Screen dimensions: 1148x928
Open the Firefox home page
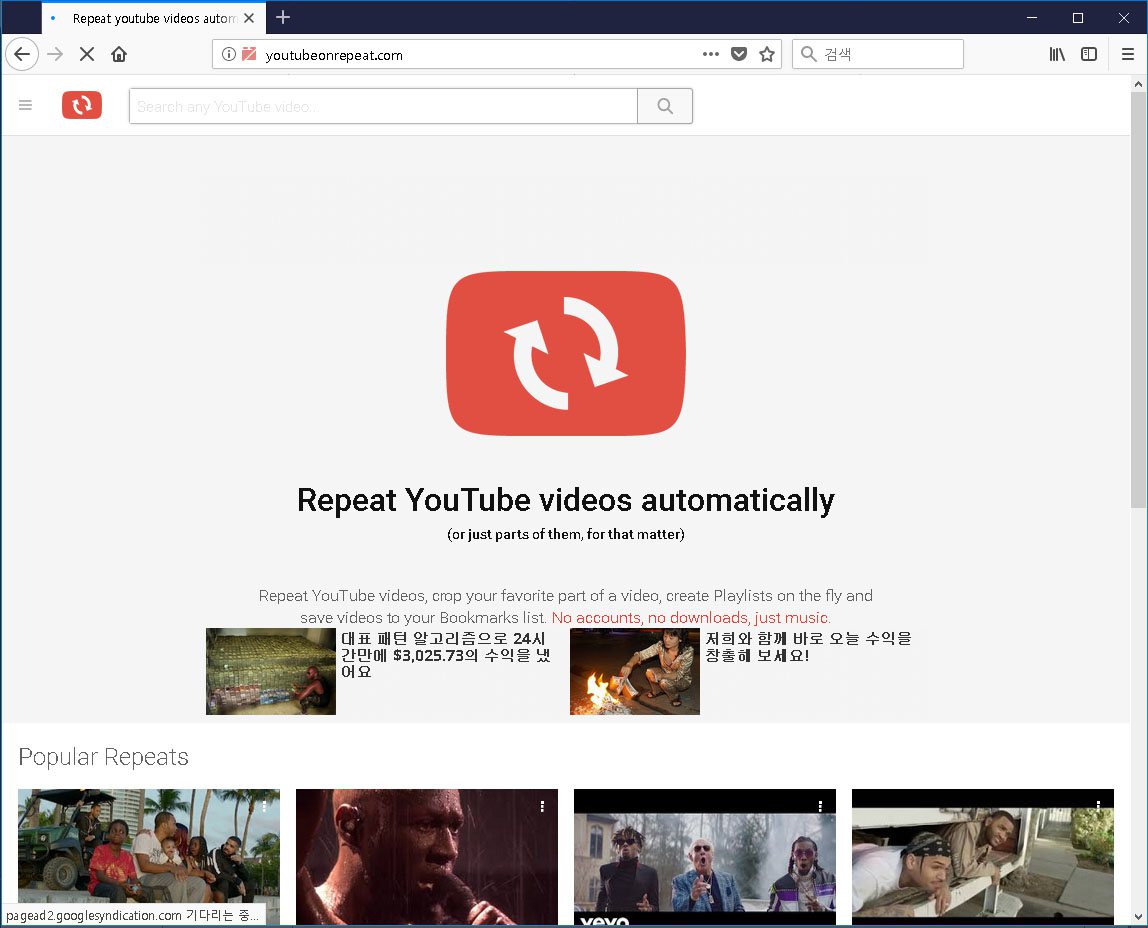(x=119, y=54)
